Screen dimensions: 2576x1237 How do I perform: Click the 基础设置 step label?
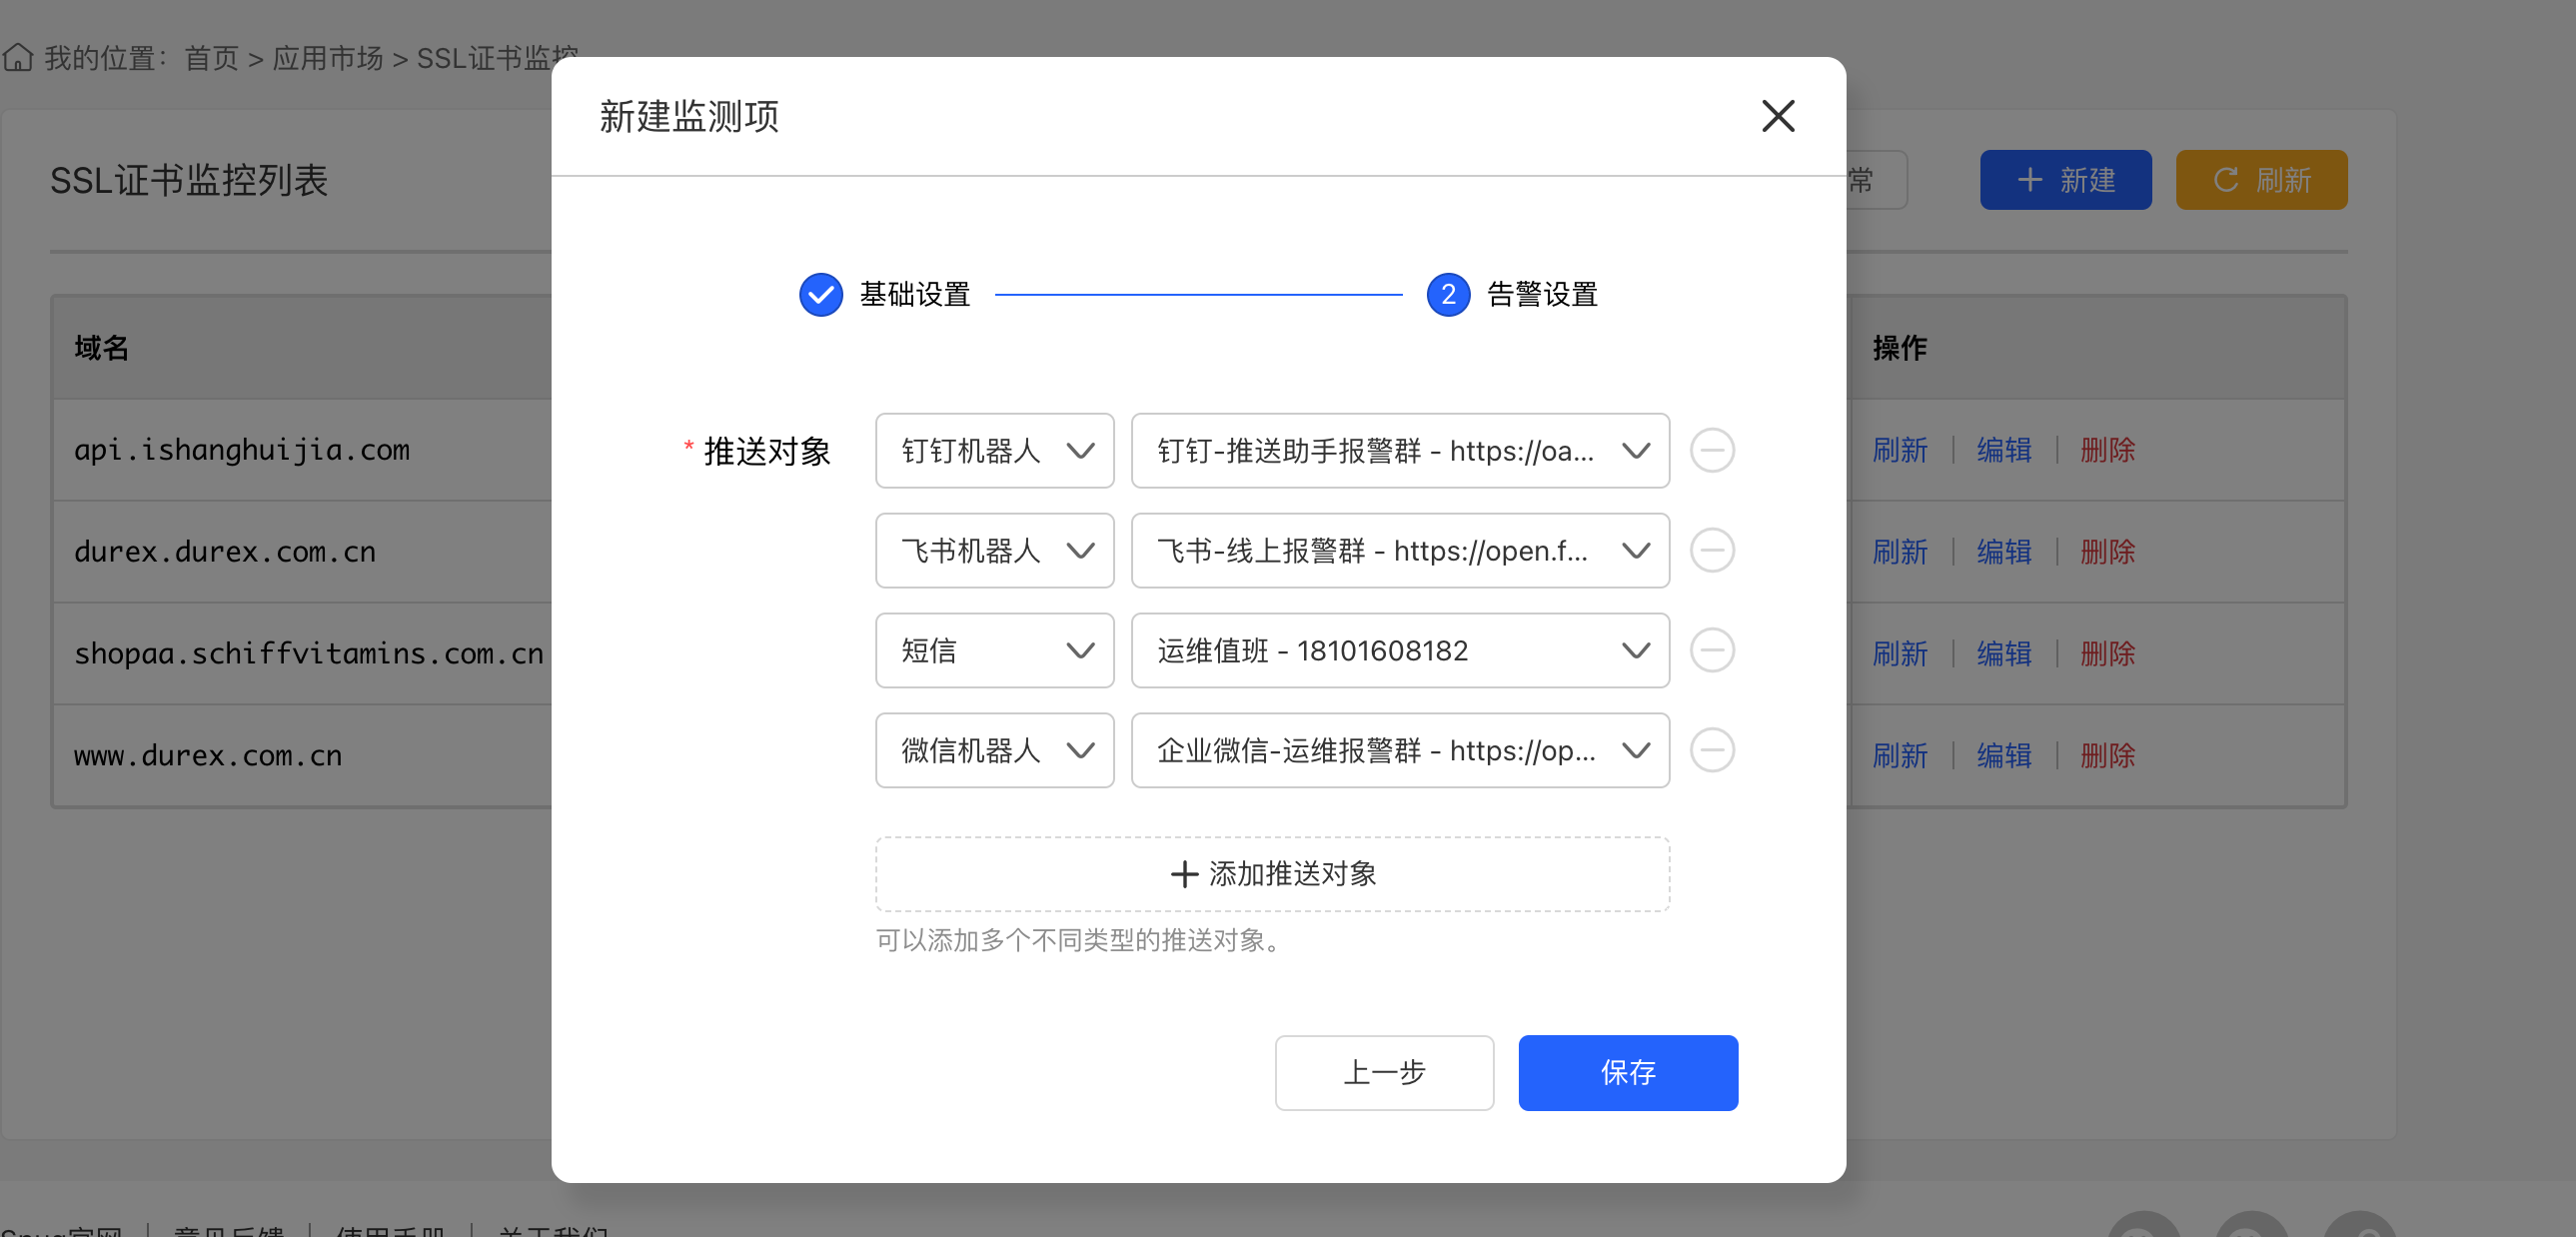click(914, 295)
